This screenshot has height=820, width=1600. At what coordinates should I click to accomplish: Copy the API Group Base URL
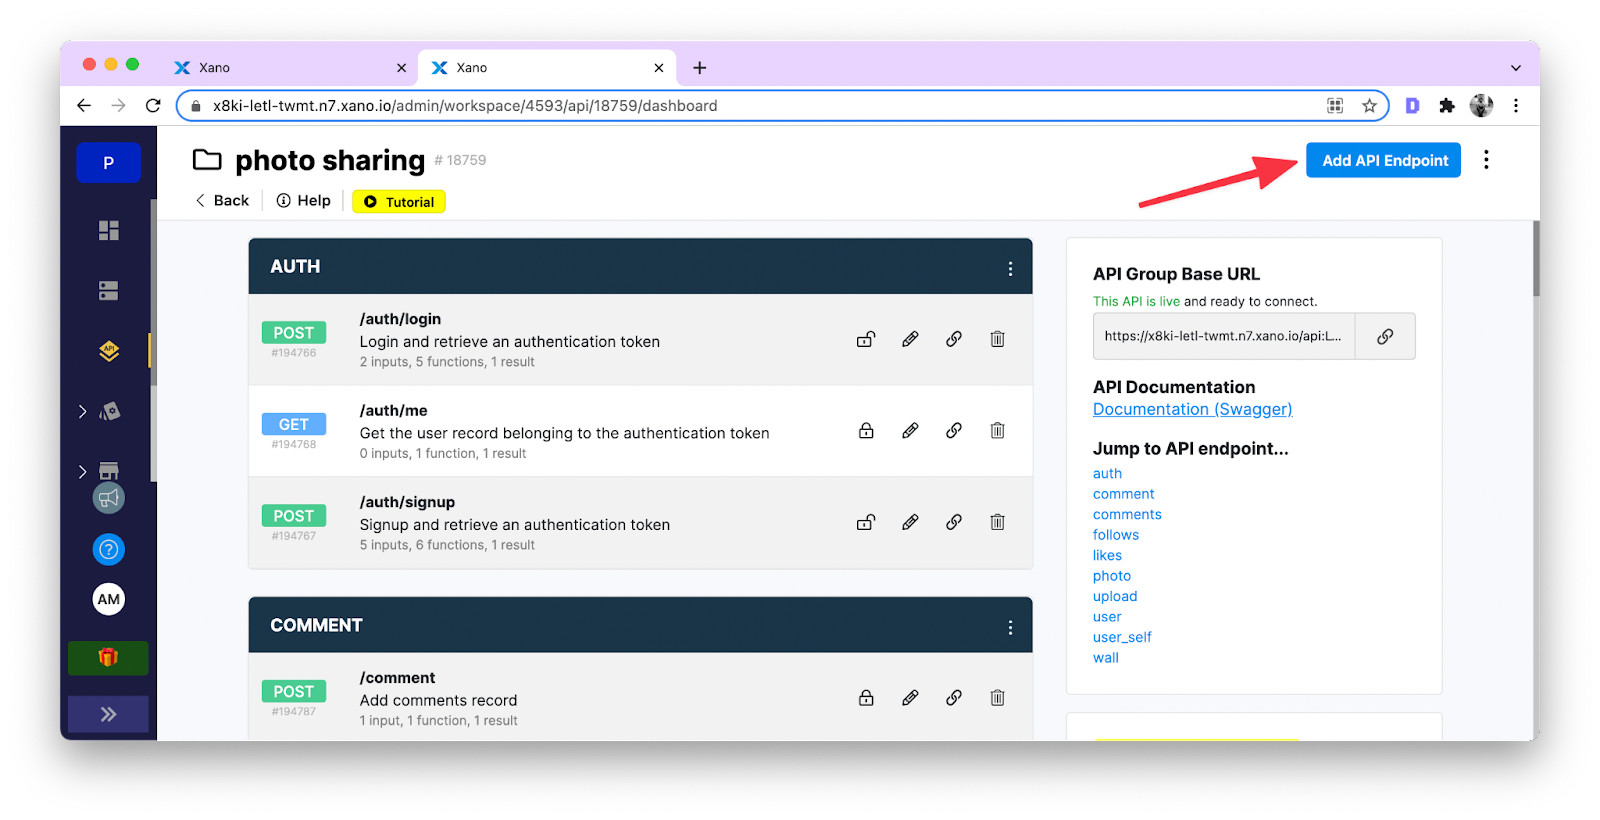[x=1384, y=336]
